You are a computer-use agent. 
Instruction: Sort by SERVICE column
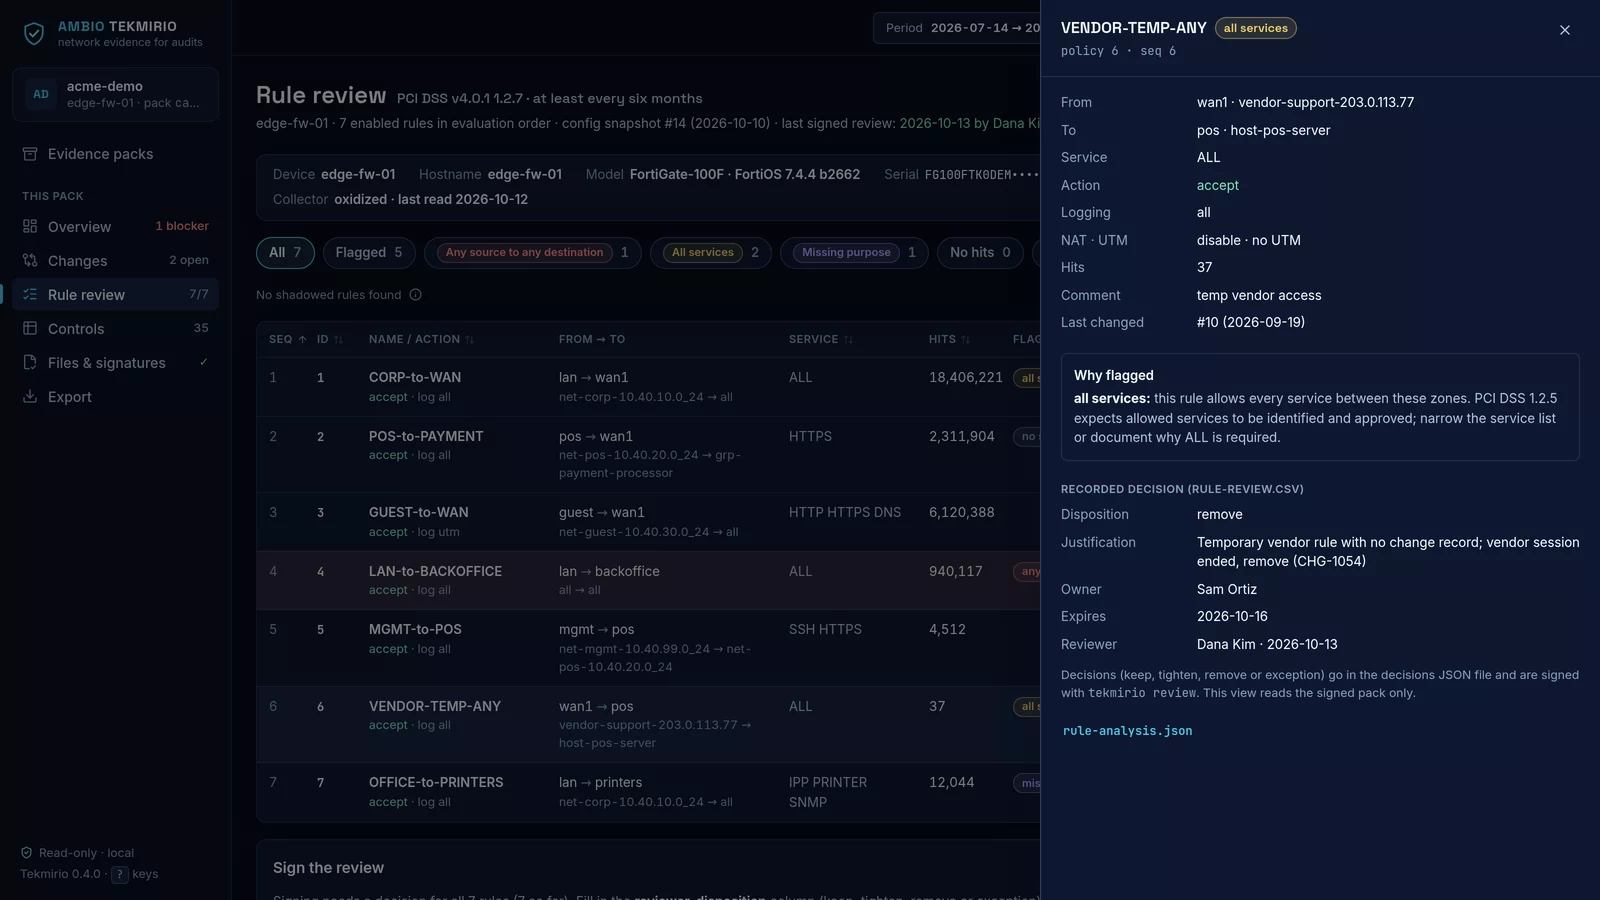(821, 340)
